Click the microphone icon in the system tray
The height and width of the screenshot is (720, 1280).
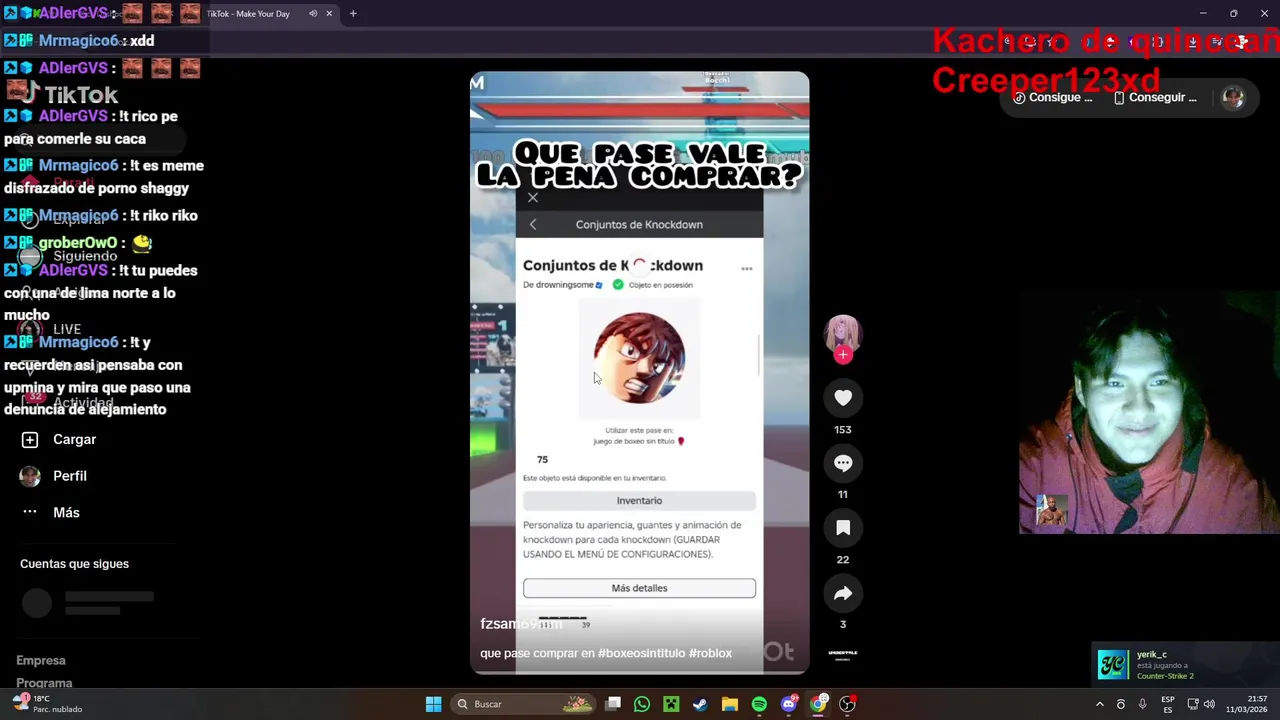click(x=1142, y=704)
